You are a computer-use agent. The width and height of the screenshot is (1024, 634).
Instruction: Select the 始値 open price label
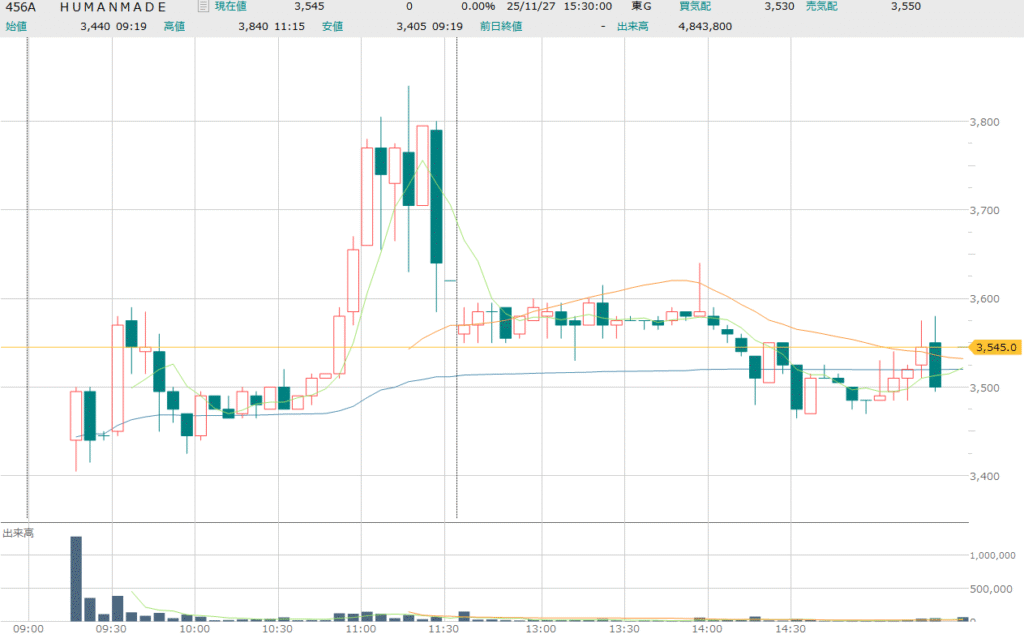point(17,26)
